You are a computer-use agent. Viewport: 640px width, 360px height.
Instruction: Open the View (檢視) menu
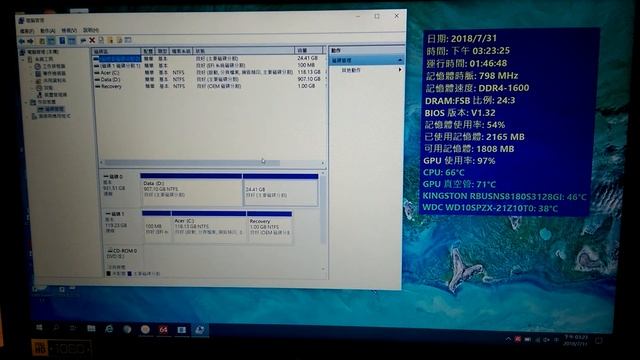point(69,30)
